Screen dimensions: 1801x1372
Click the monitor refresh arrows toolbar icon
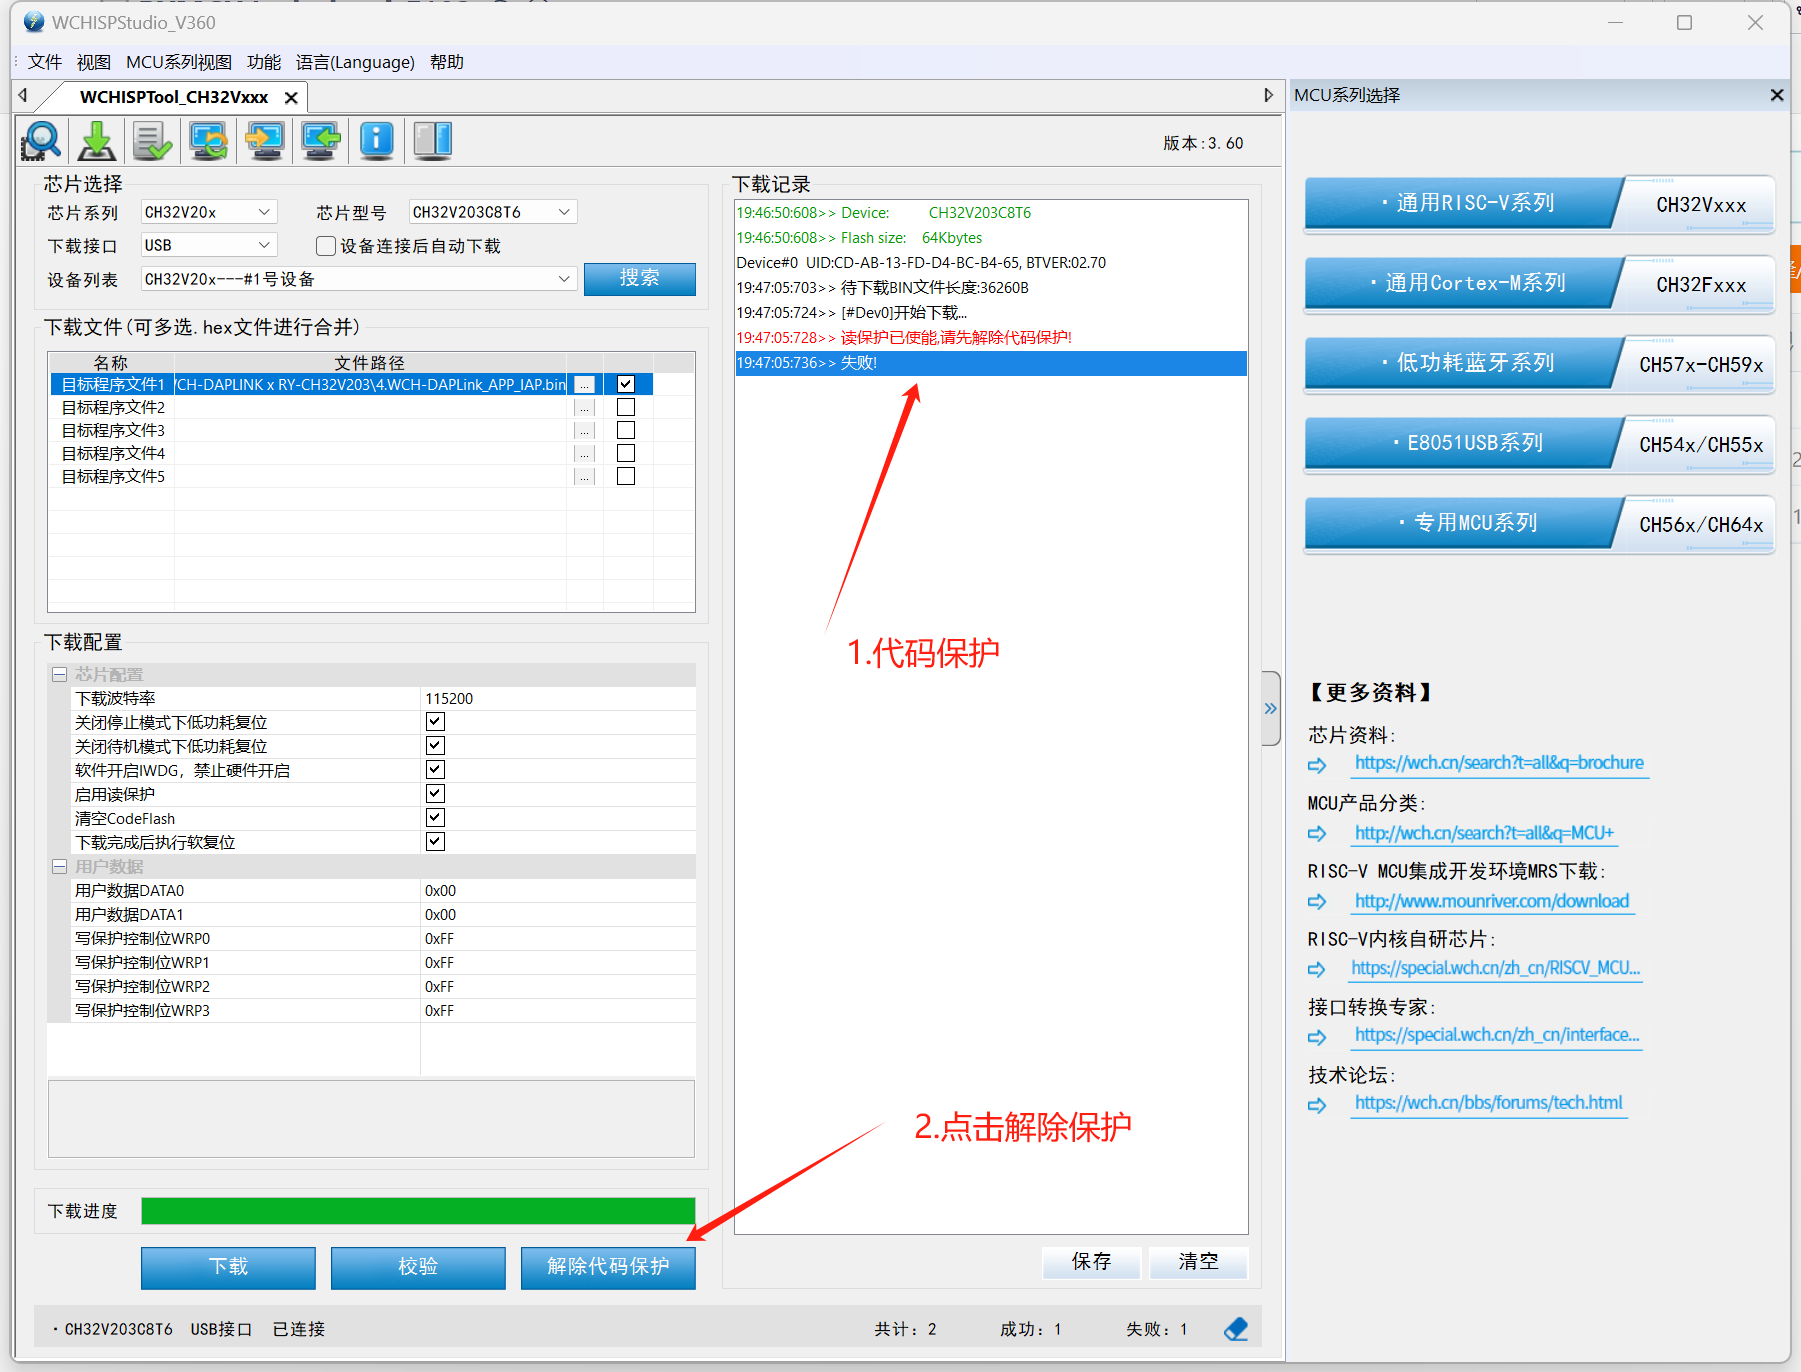(209, 141)
